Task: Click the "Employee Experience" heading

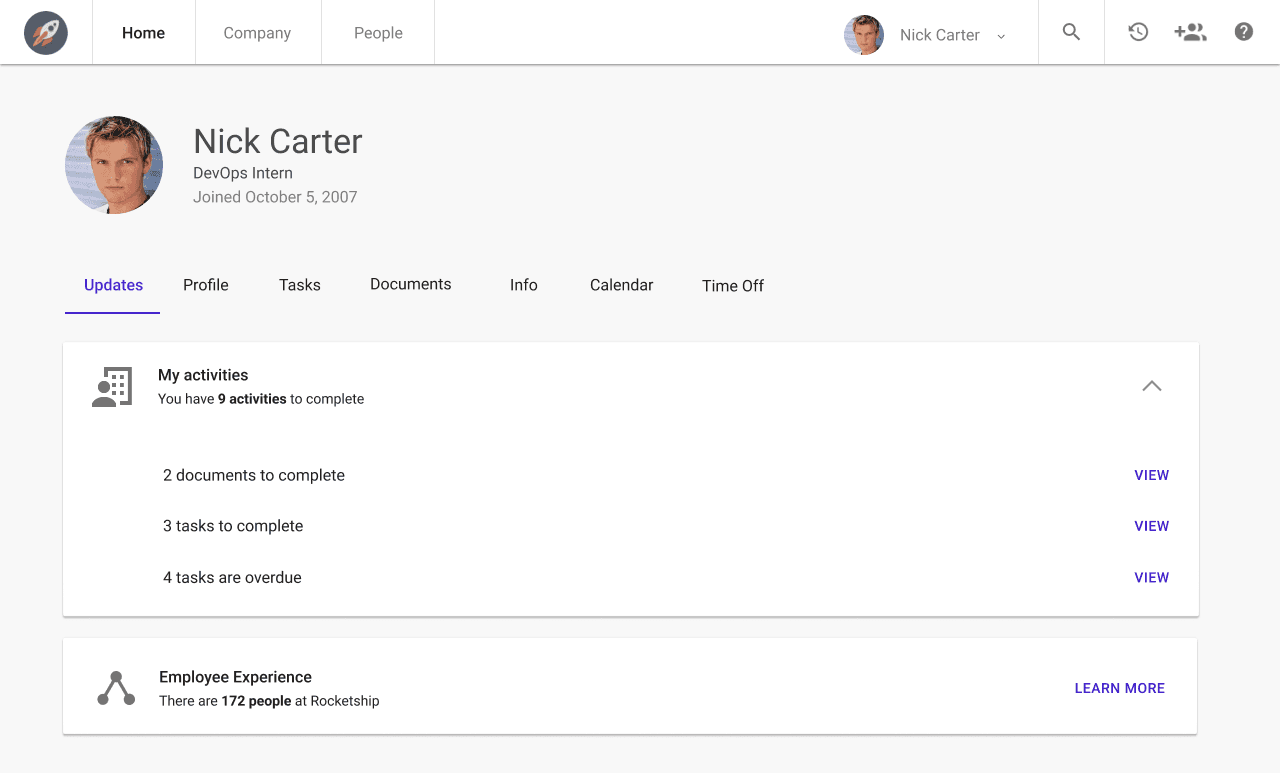Action: pos(235,677)
